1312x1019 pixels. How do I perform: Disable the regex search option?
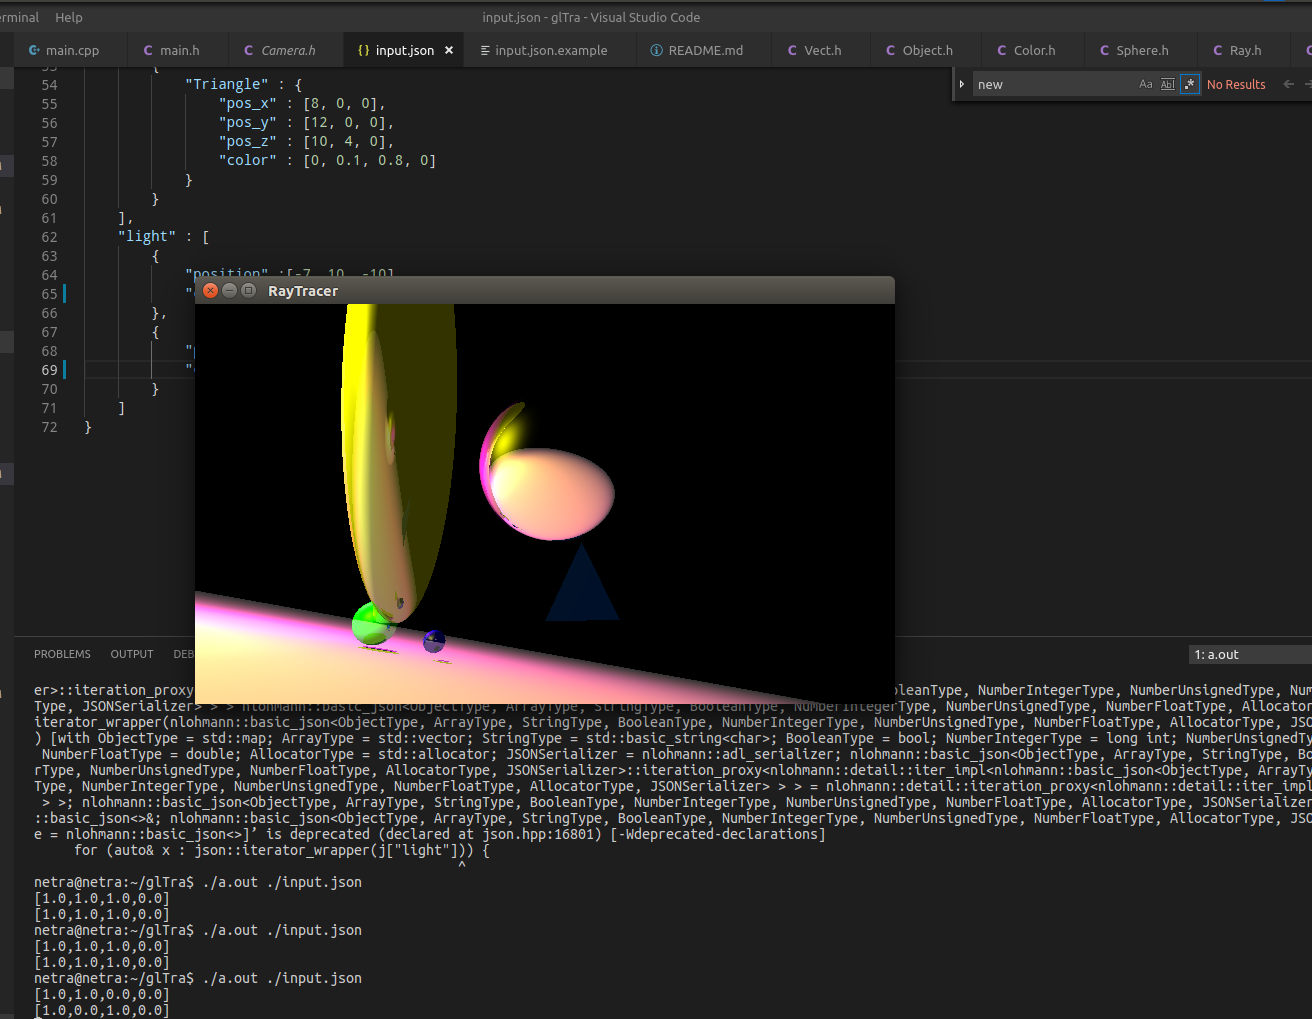coord(1188,84)
